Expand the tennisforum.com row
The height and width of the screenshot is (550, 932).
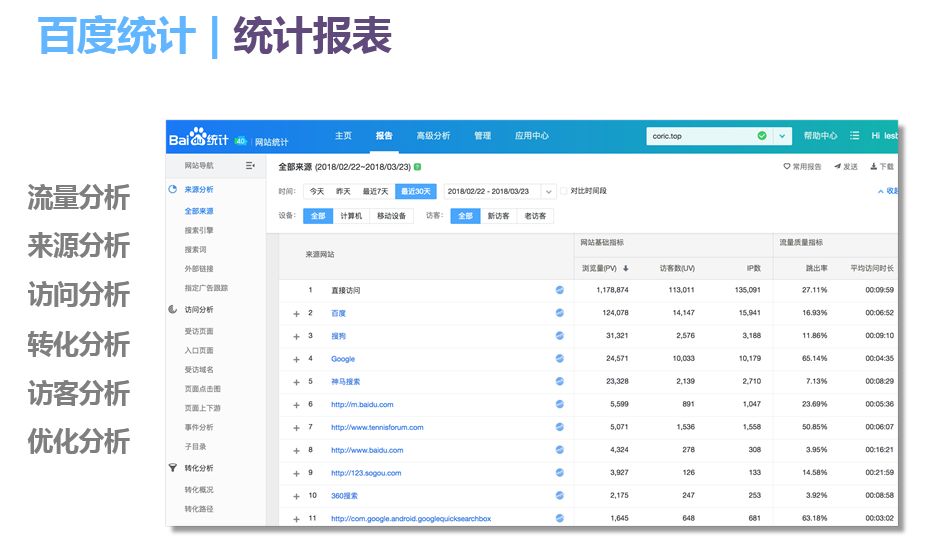click(296, 428)
